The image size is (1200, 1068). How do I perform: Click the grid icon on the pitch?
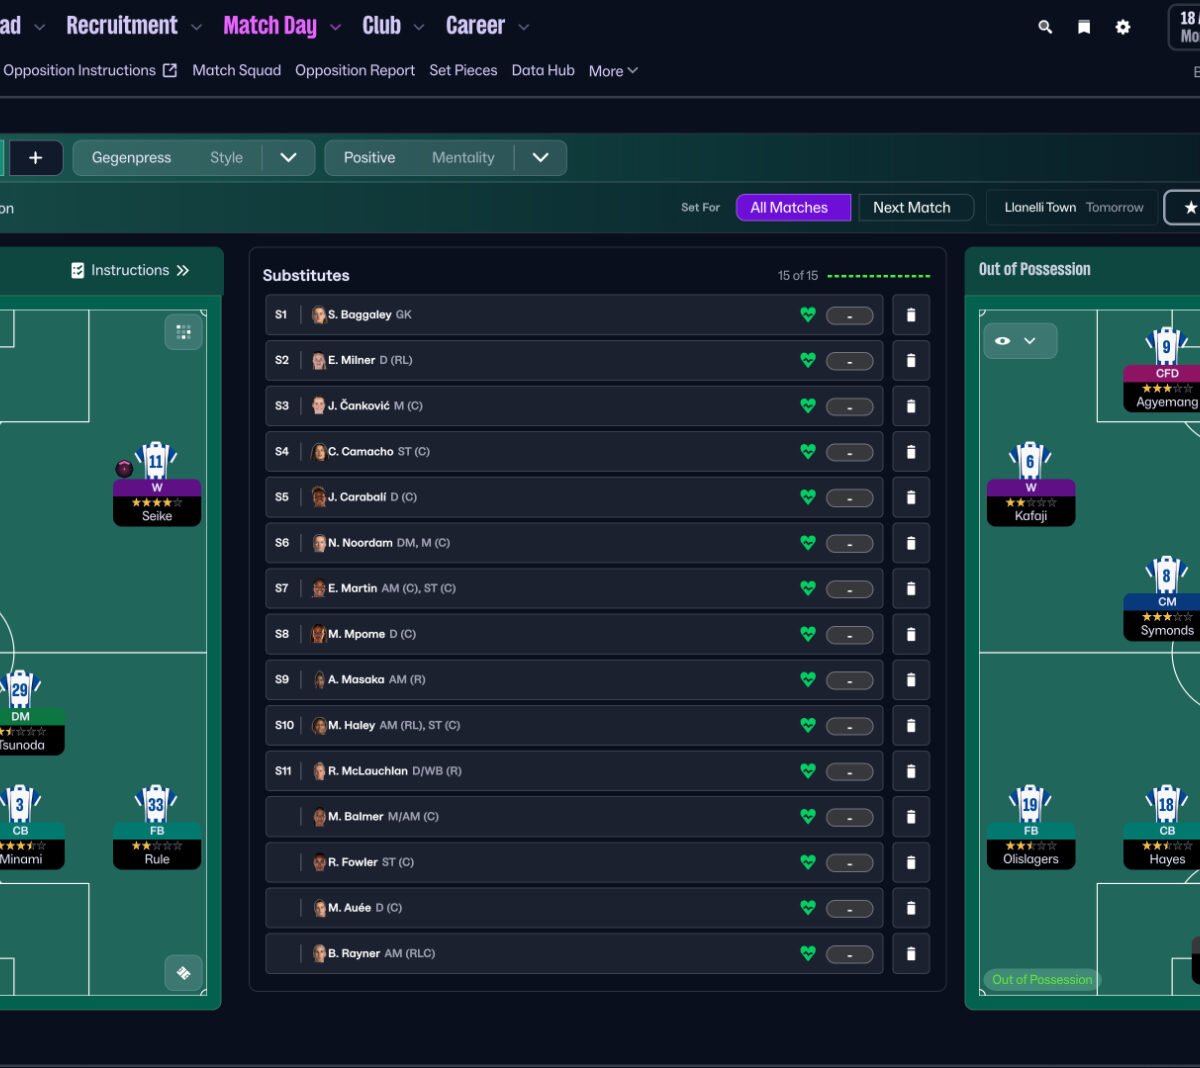tap(183, 332)
